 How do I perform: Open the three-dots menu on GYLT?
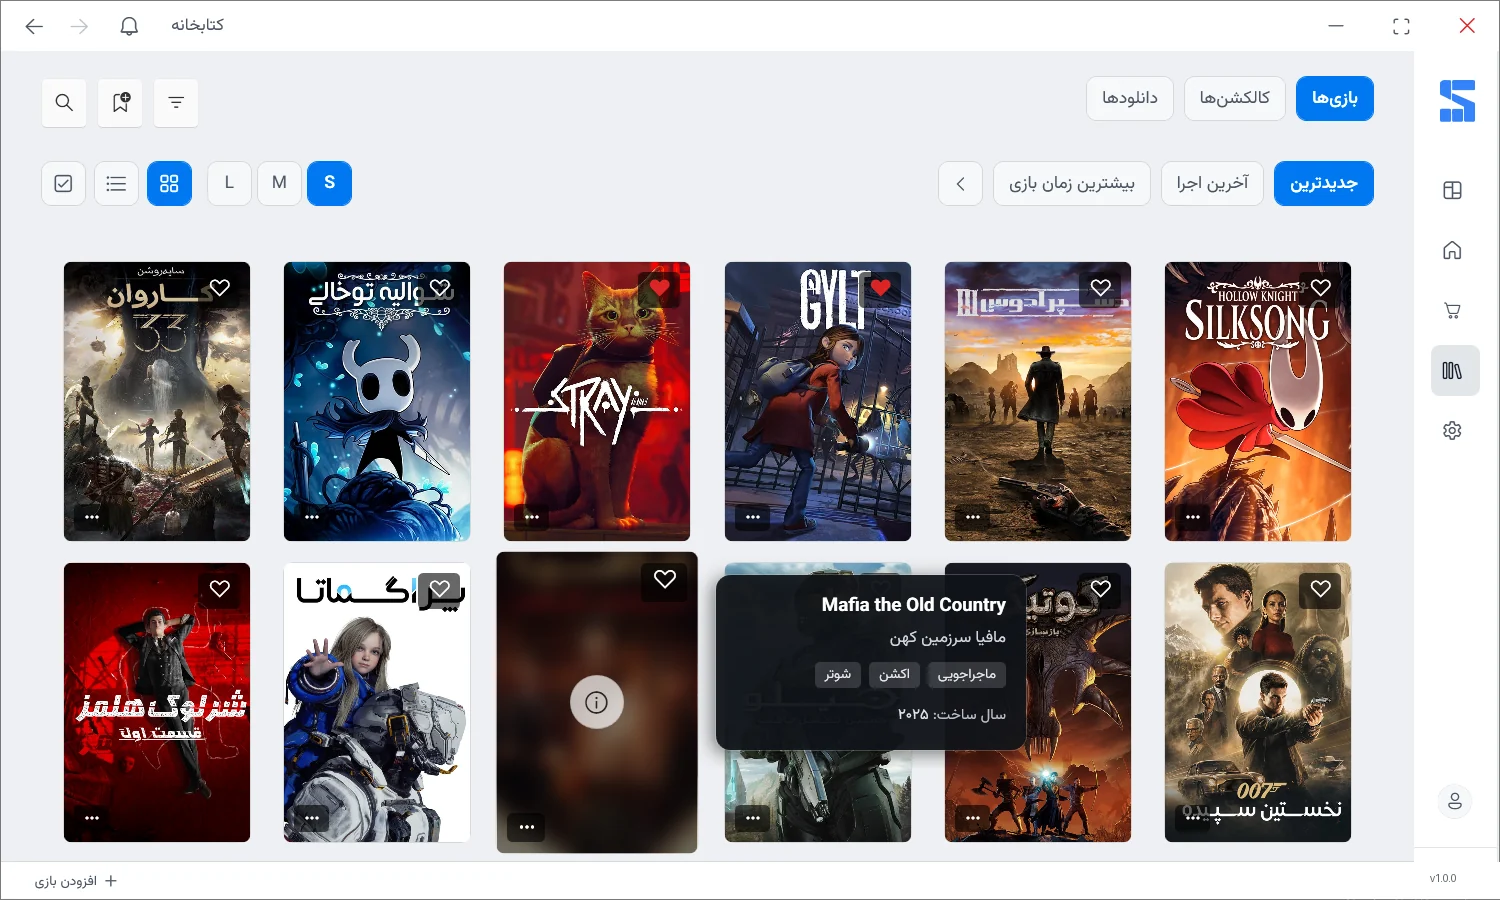pos(753,517)
